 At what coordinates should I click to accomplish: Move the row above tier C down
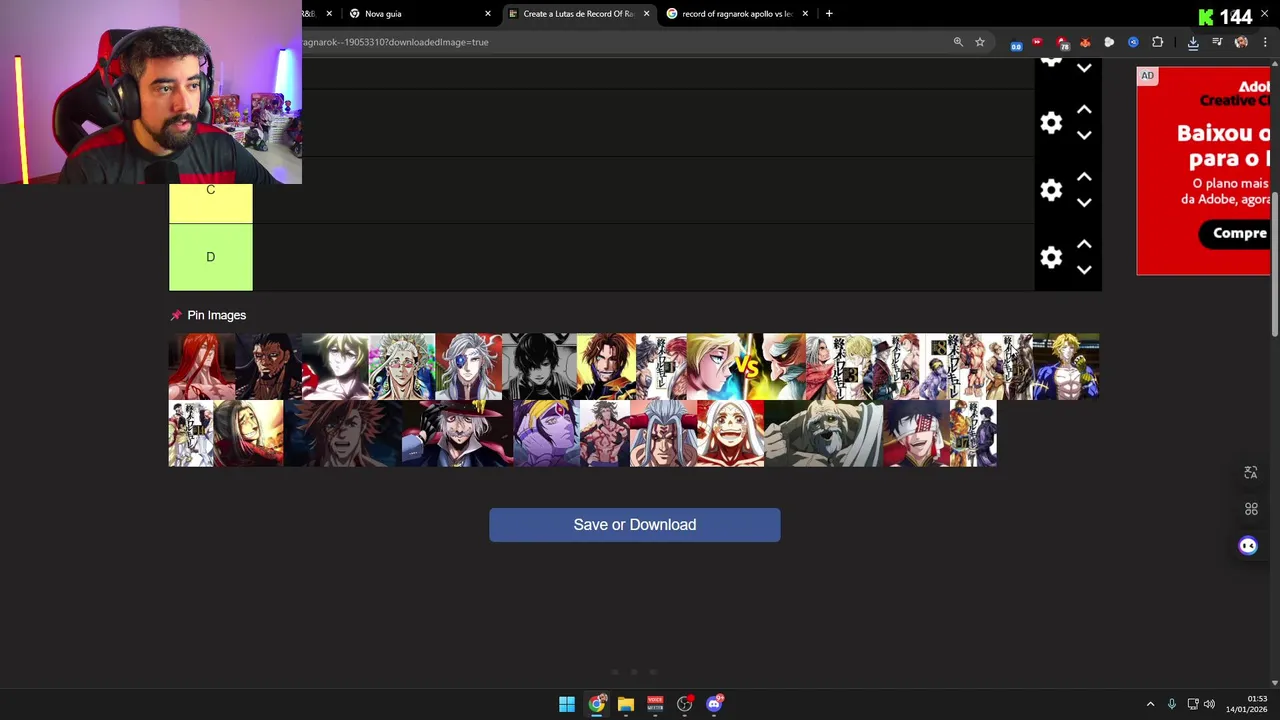pyautogui.click(x=1084, y=136)
